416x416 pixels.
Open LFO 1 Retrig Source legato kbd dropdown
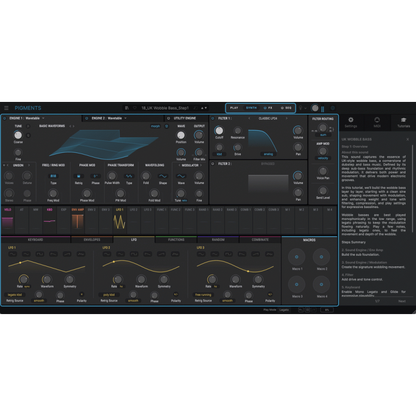(x=15, y=295)
